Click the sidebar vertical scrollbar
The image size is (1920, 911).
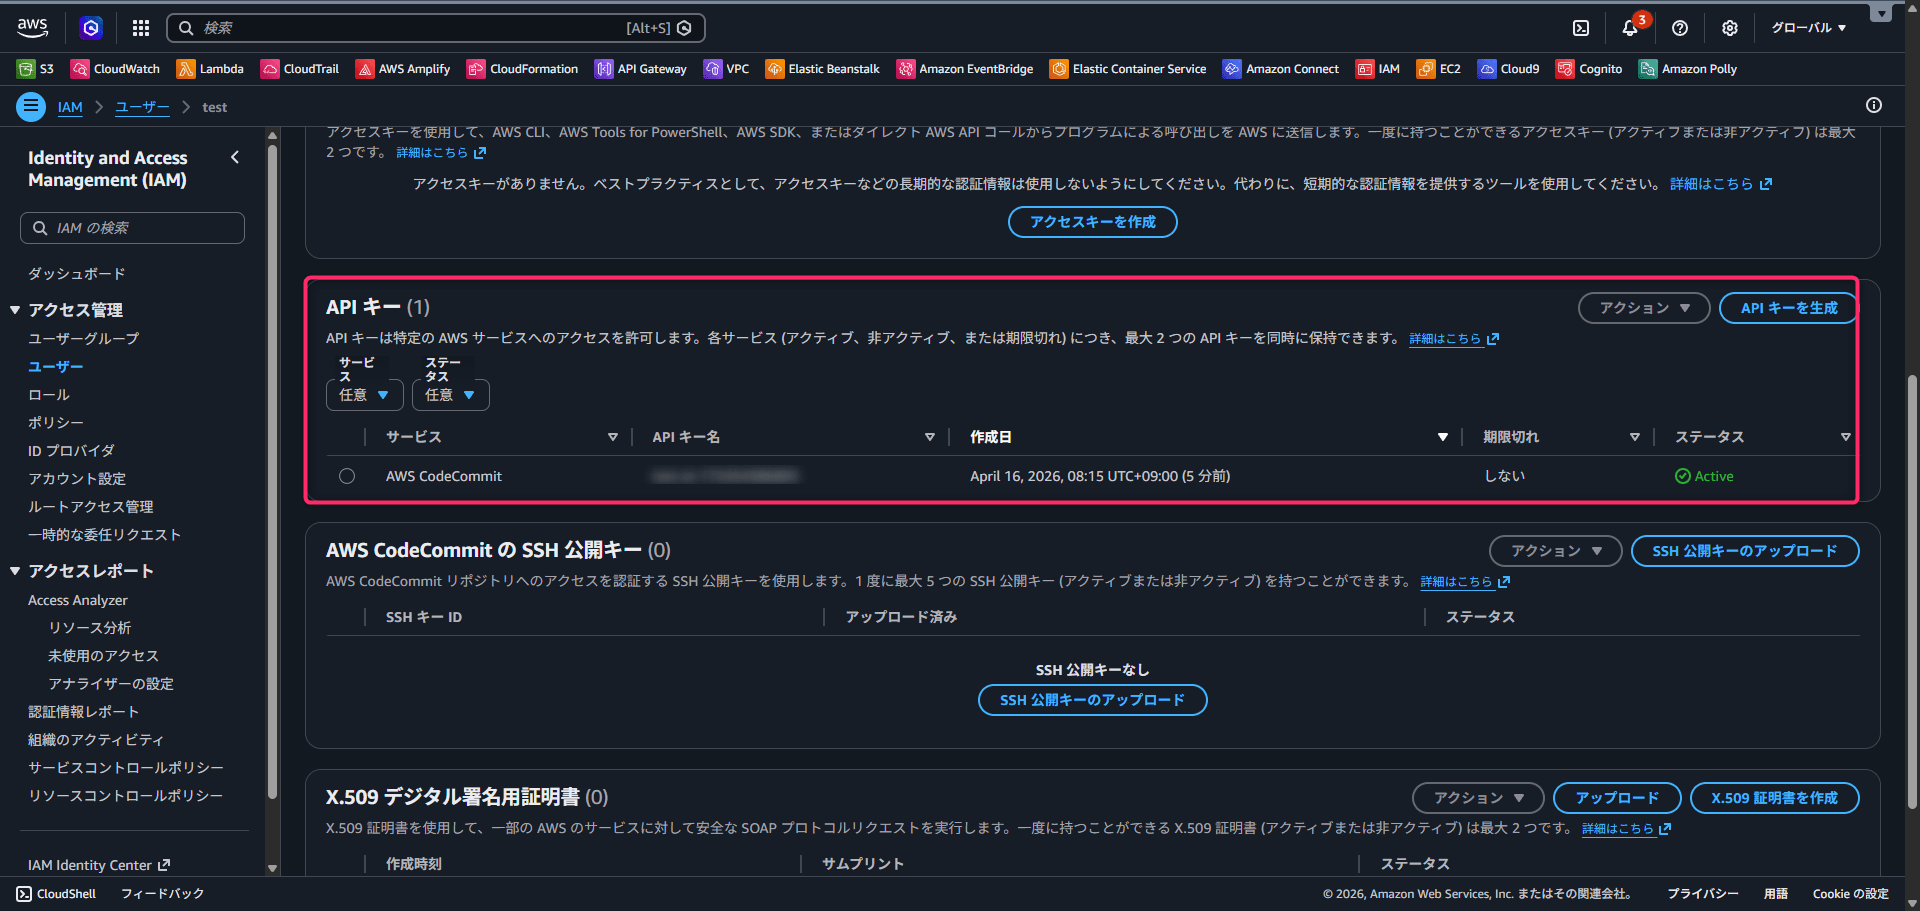(272, 470)
